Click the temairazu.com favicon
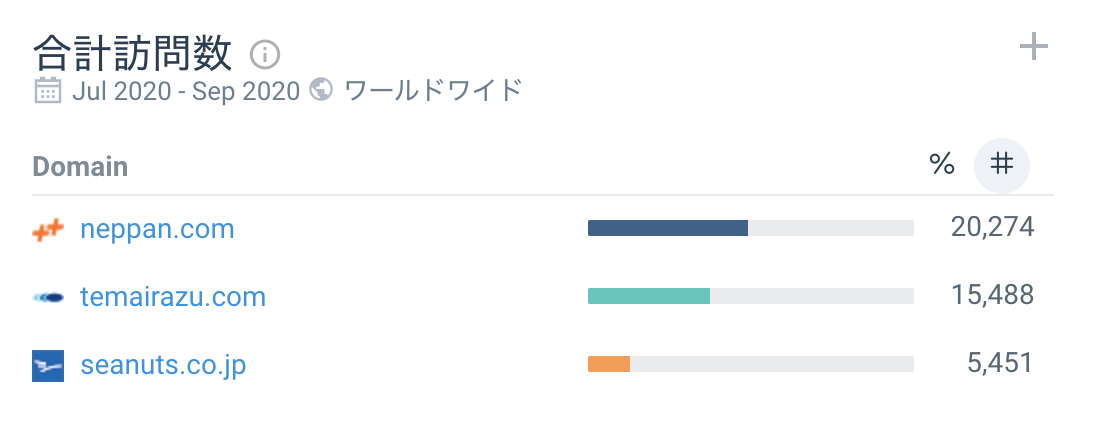The height and width of the screenshot is (432, 1104). [47, 297]
